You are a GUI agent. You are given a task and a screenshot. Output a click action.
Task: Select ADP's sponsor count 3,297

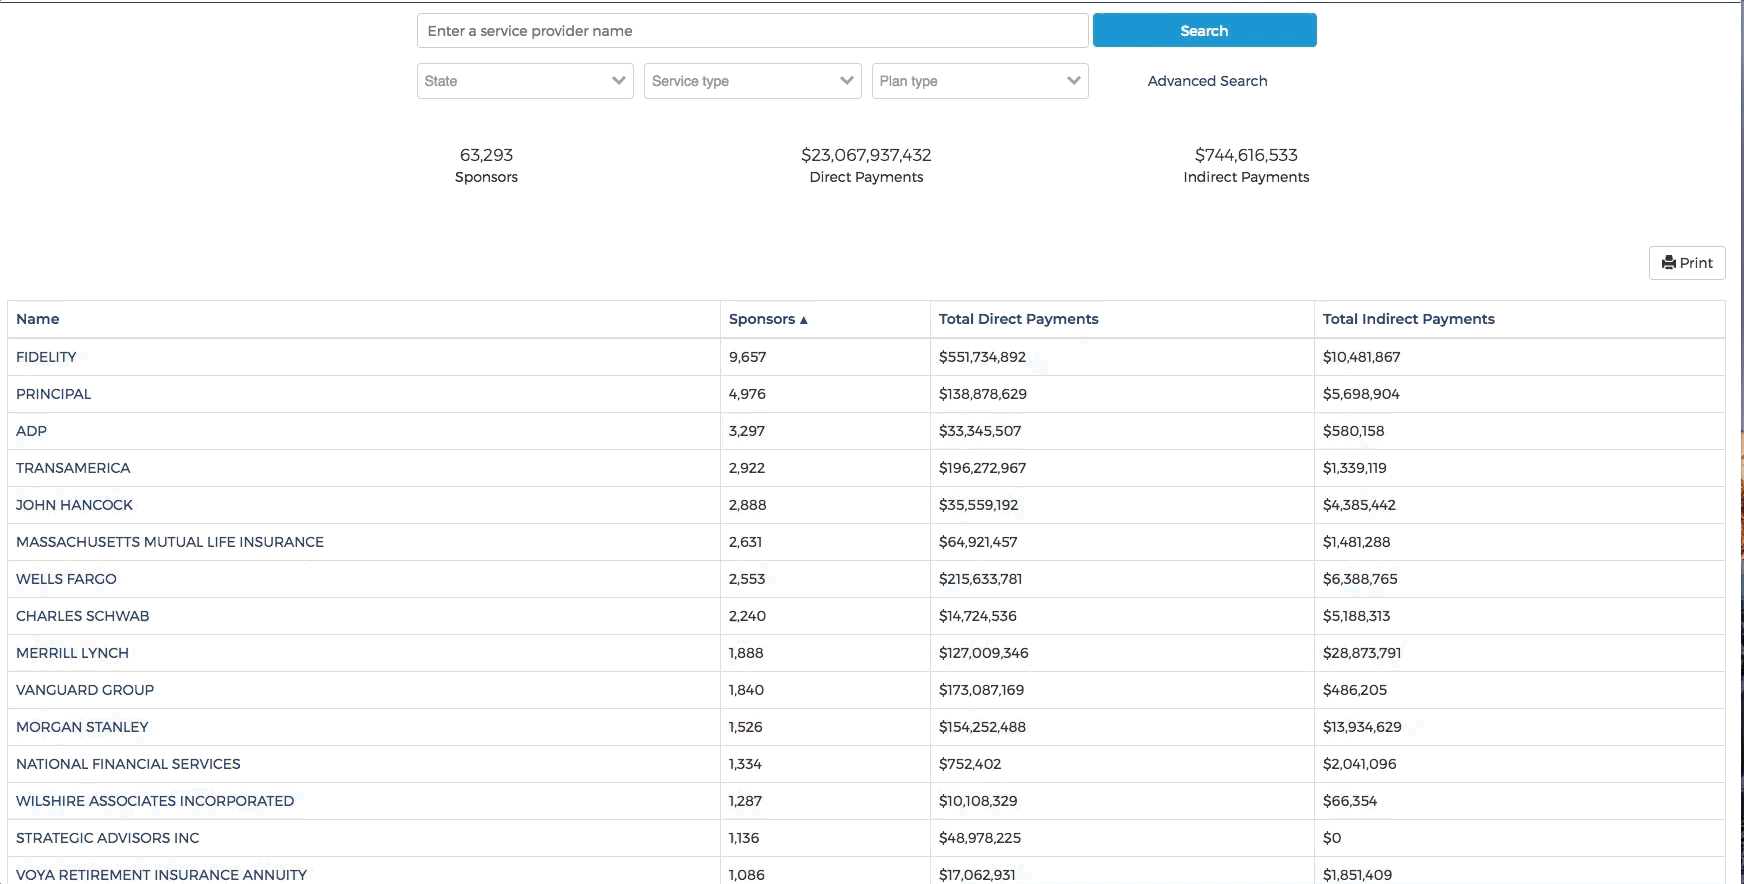[x=747, y=431]
